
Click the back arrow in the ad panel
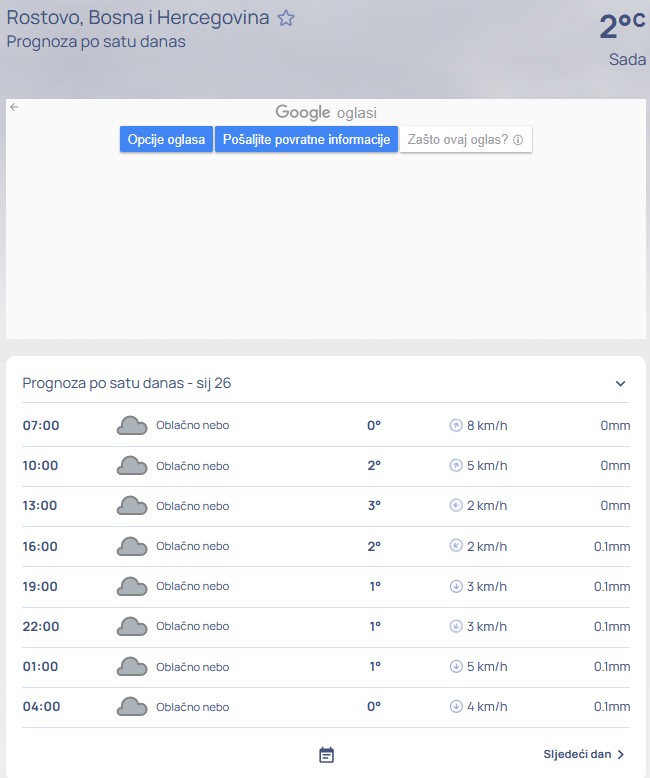click(14, 107)
